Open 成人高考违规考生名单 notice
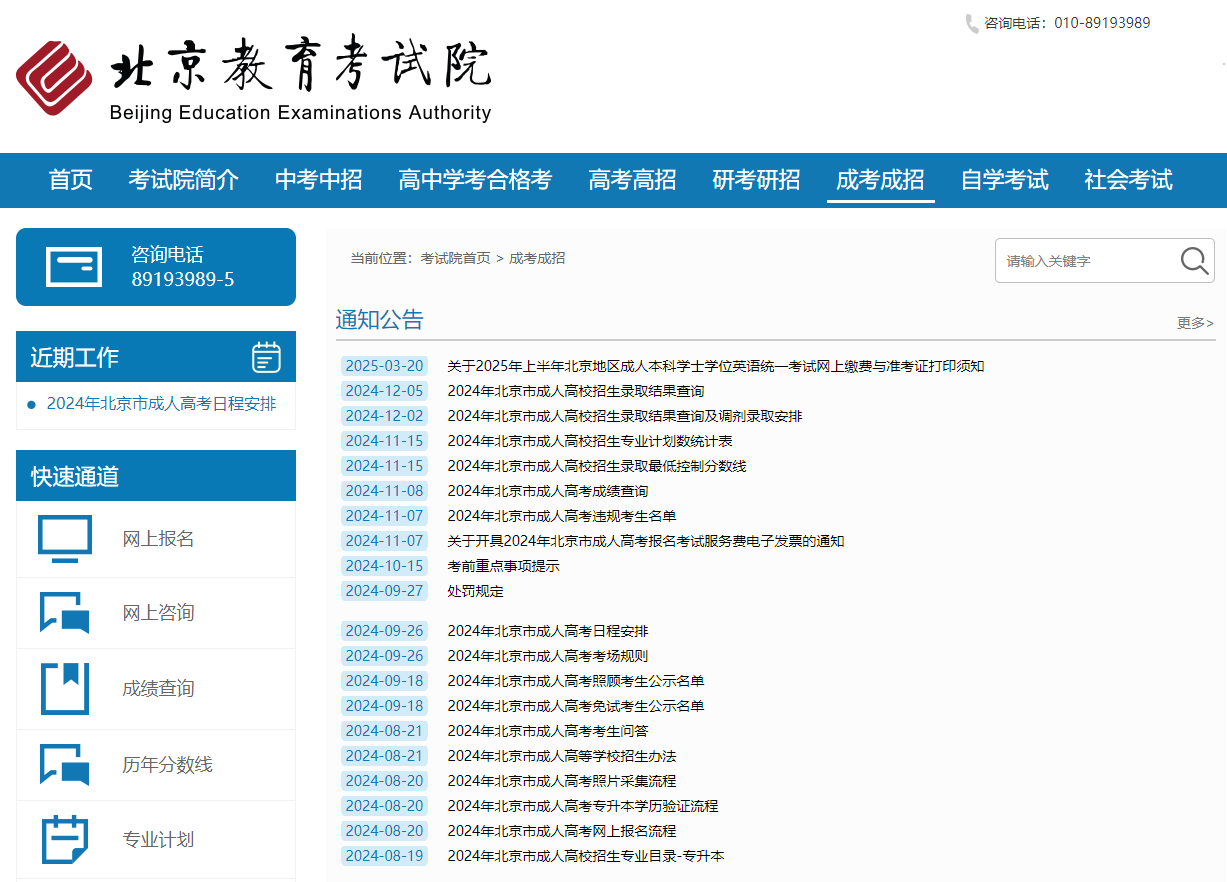Image resolution: width=1227 pixels, height=882 pixels. [x=562, y=516]
